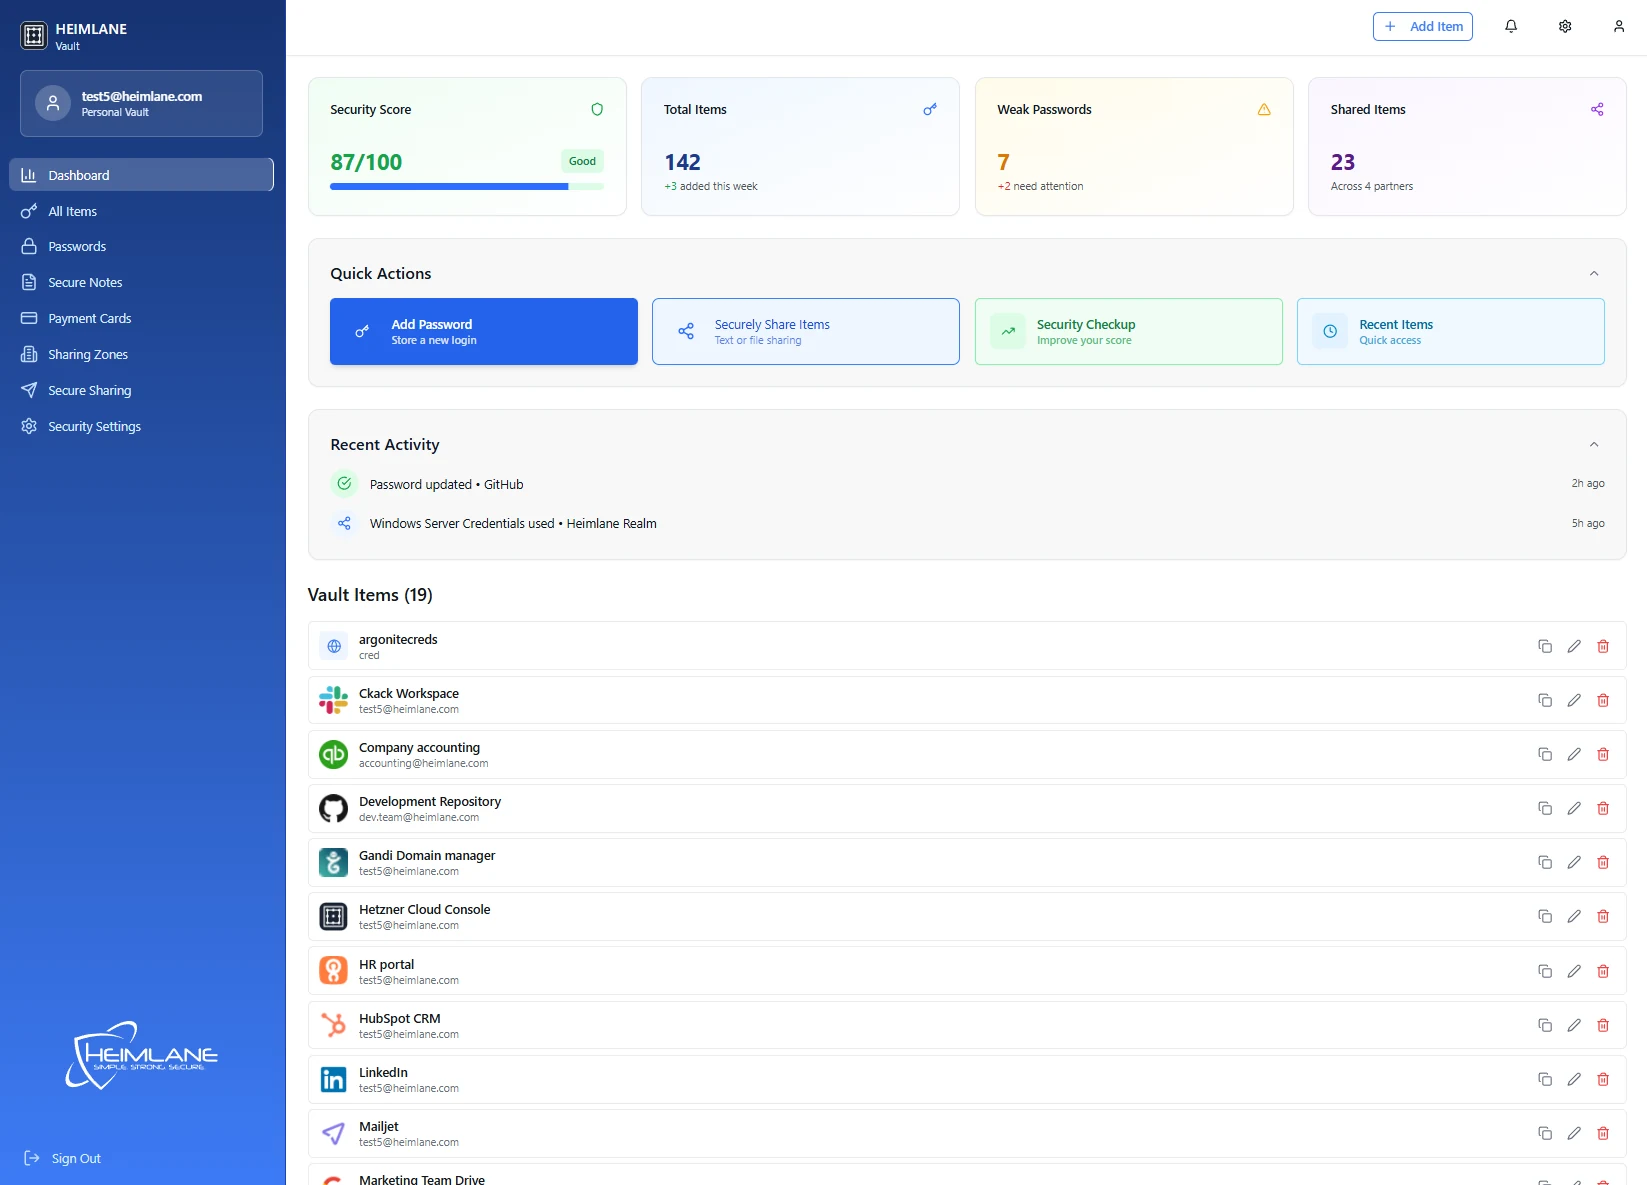The height and width of the screenshot is (1185, 1647).
Task: Edit Company accounting entry
Action: (1574, 754)
